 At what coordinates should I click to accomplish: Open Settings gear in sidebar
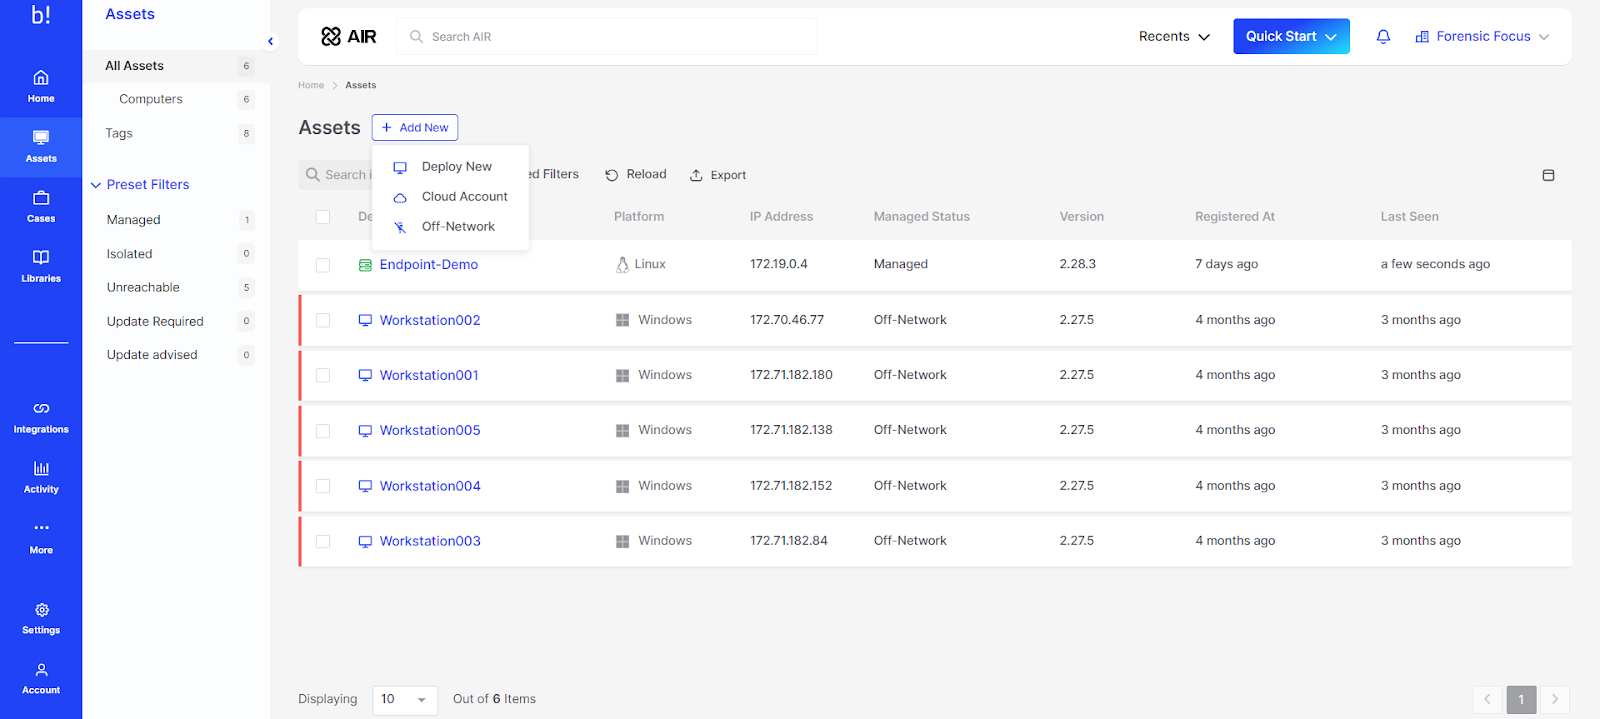pos(41,619)
